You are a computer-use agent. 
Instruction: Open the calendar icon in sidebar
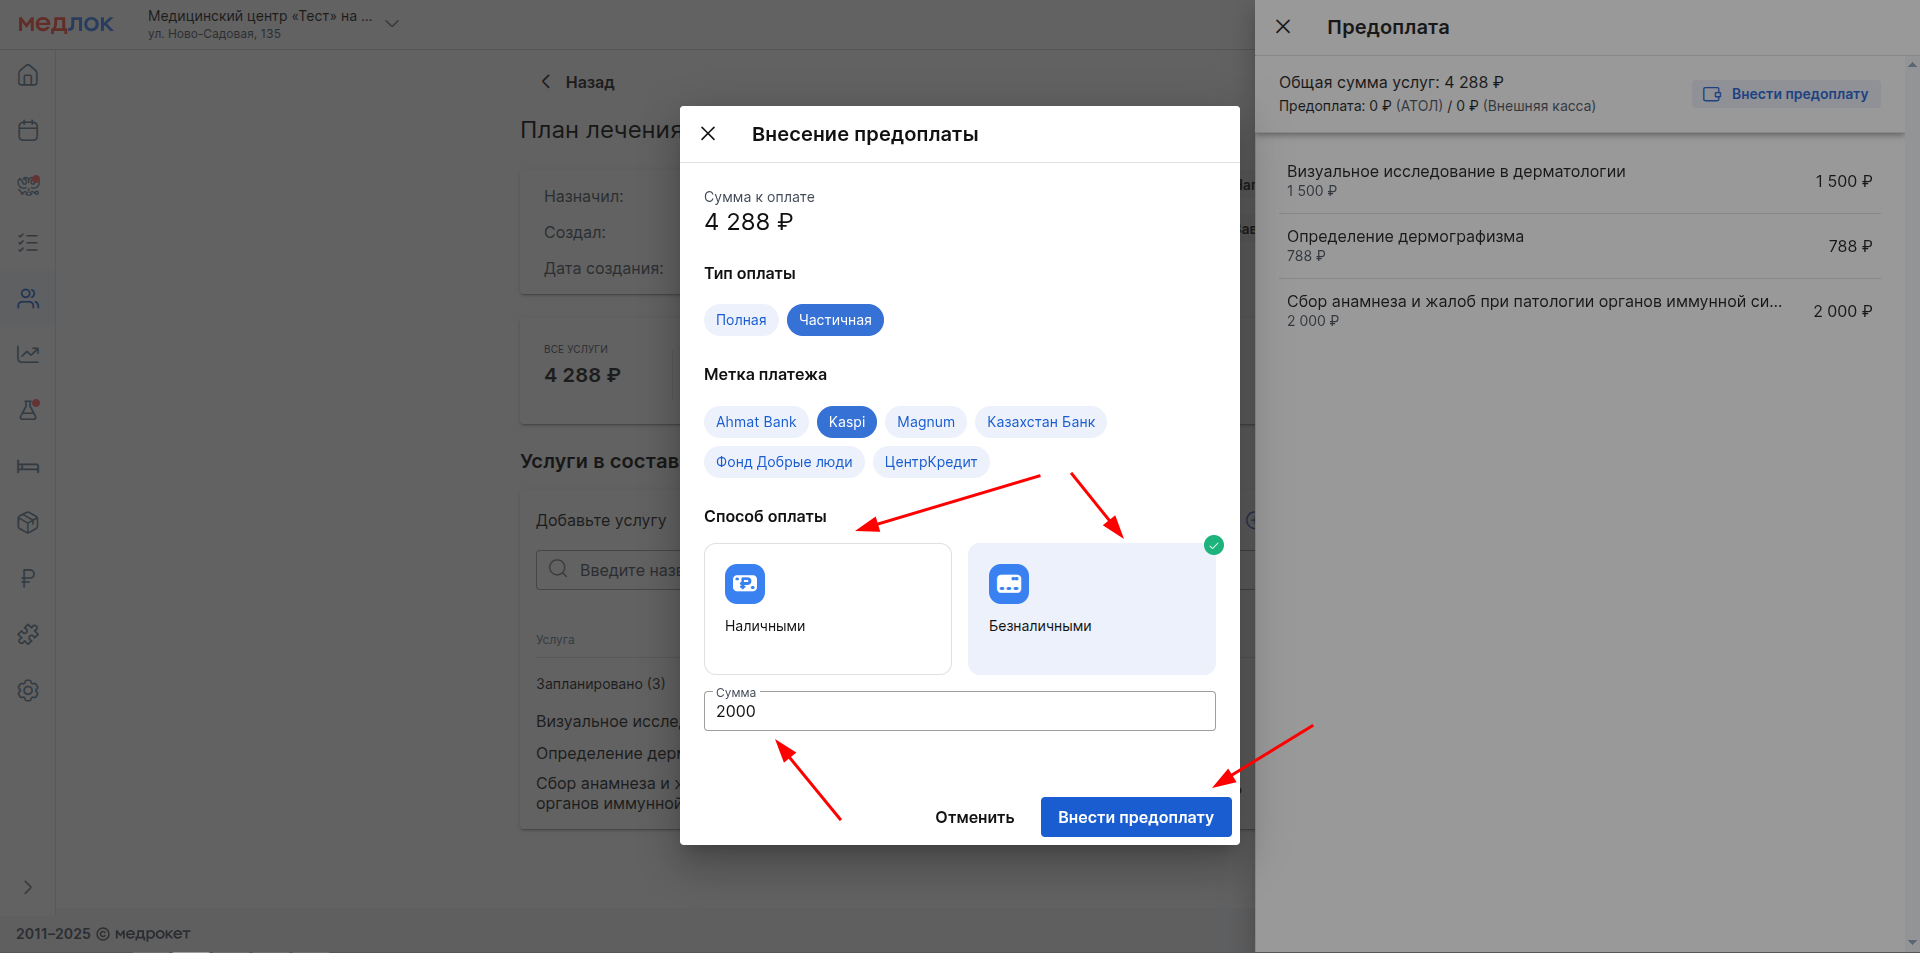click(x=28, y=131)
